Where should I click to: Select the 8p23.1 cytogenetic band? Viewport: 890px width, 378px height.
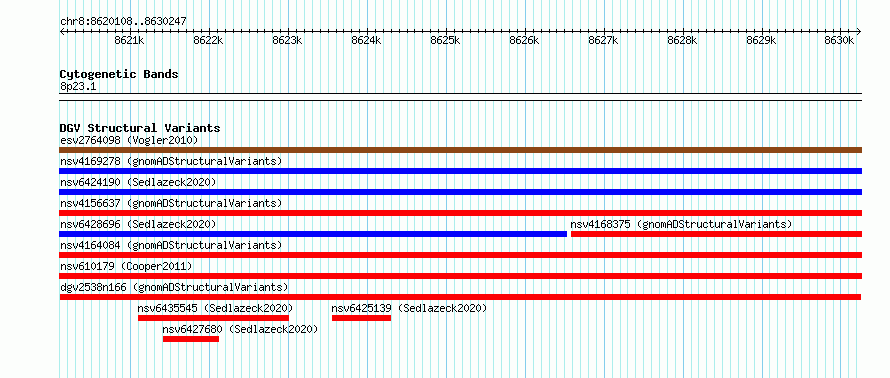461,96
